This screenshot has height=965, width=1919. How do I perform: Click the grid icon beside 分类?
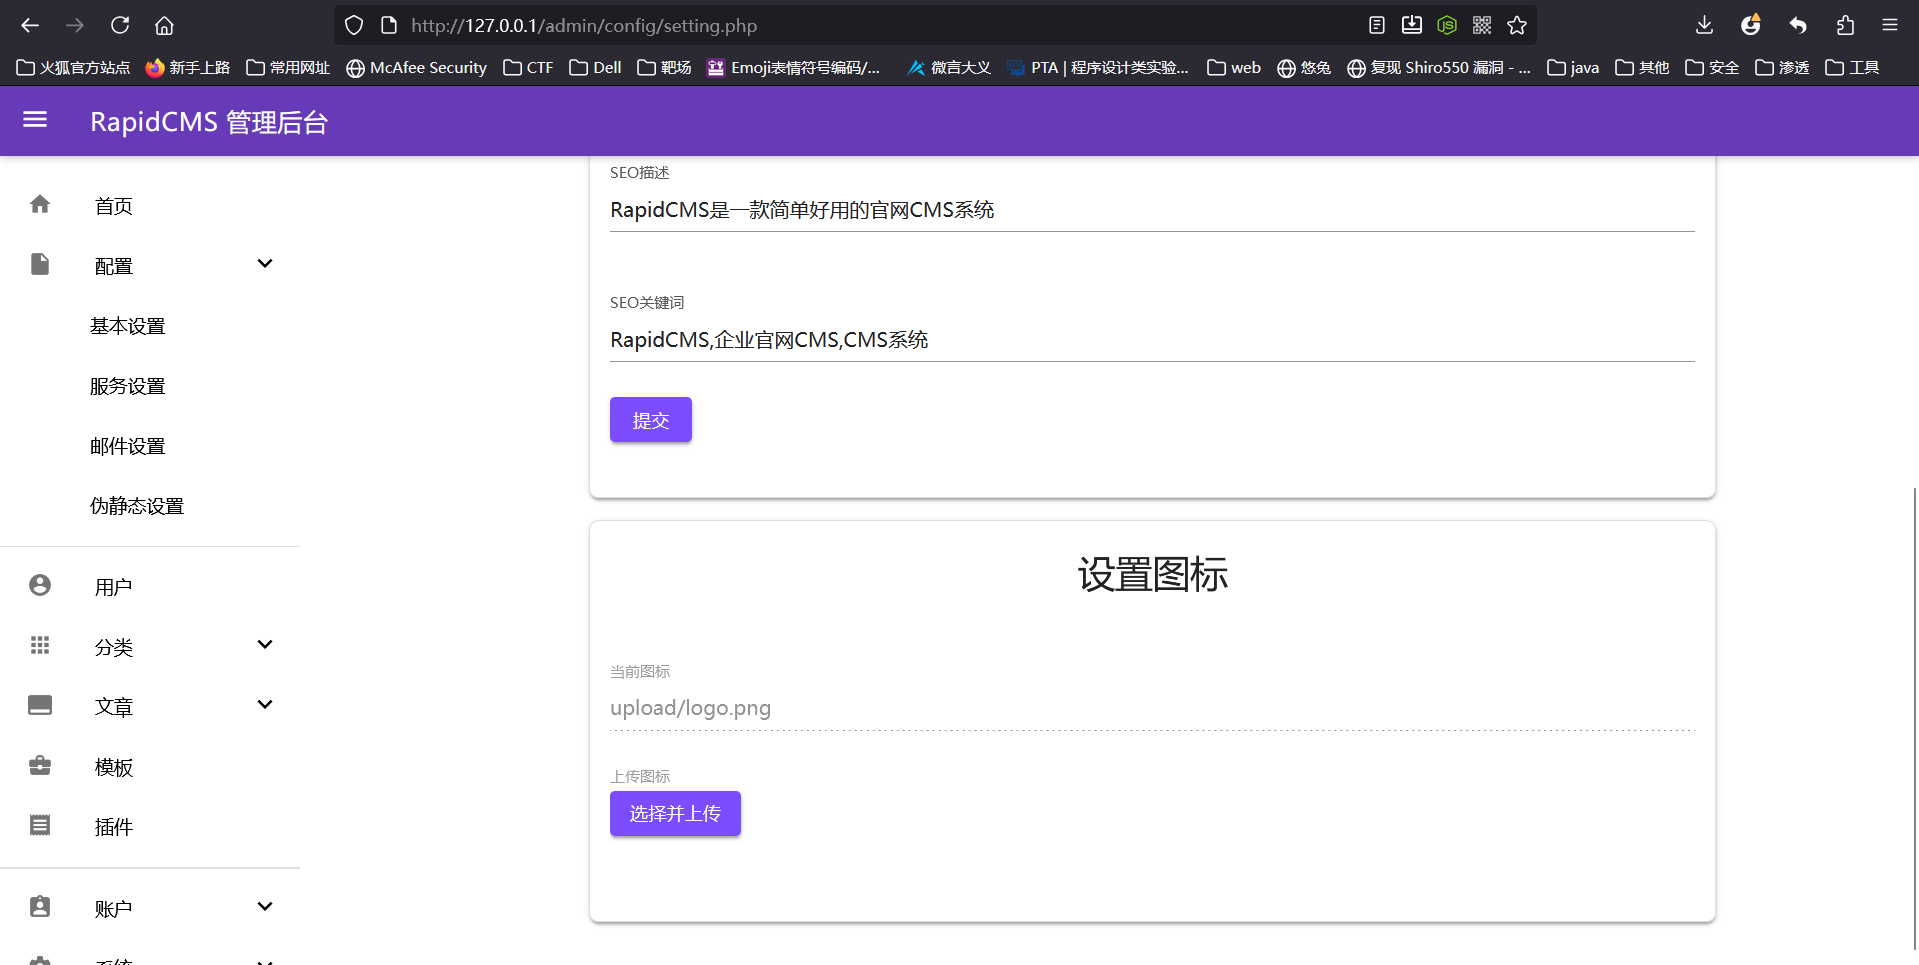click(40, 646)
